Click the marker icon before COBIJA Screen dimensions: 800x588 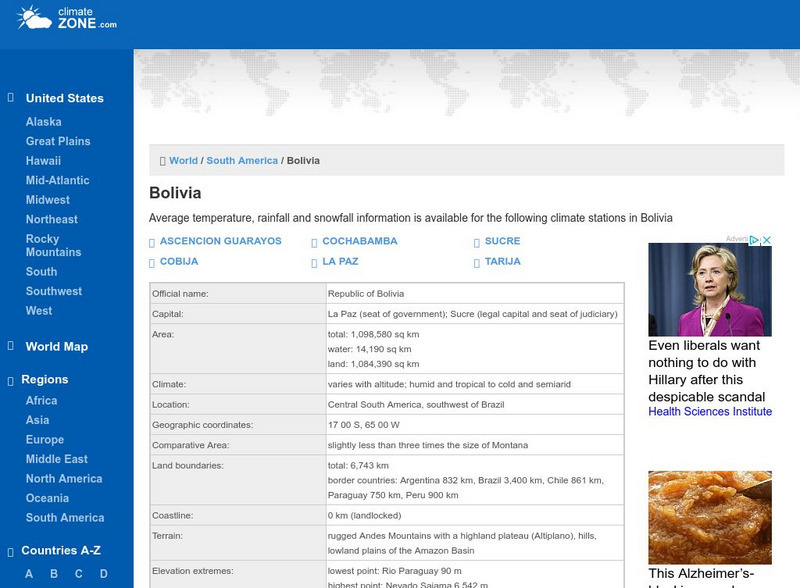coord(152,263)
